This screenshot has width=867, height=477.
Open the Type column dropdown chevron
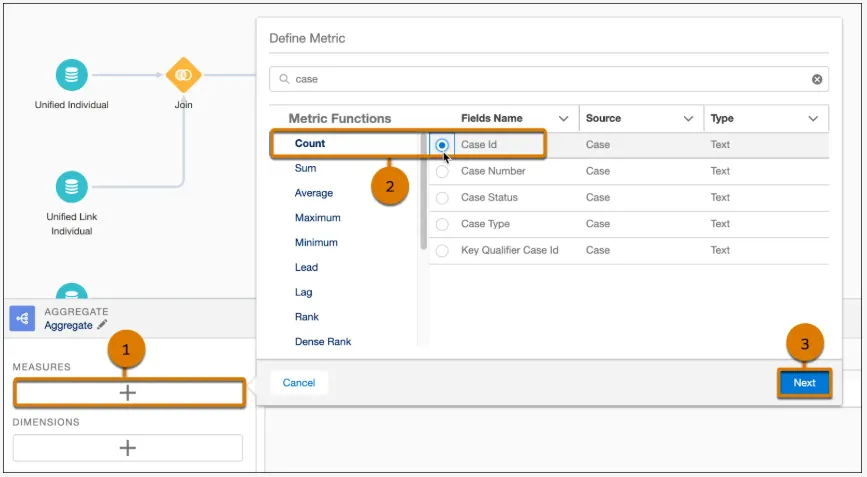coord(813,119)
